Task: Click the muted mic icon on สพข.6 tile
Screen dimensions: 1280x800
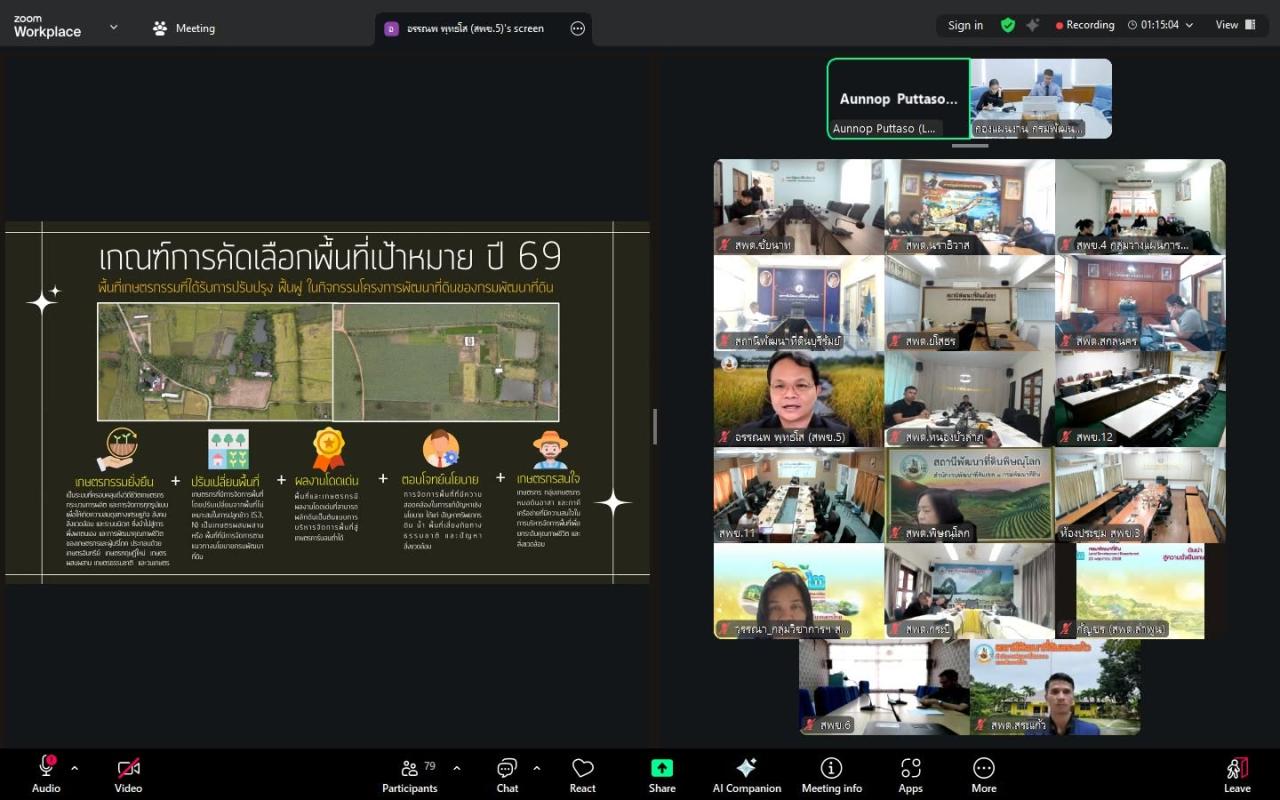Action: click(x=809, y=725)
